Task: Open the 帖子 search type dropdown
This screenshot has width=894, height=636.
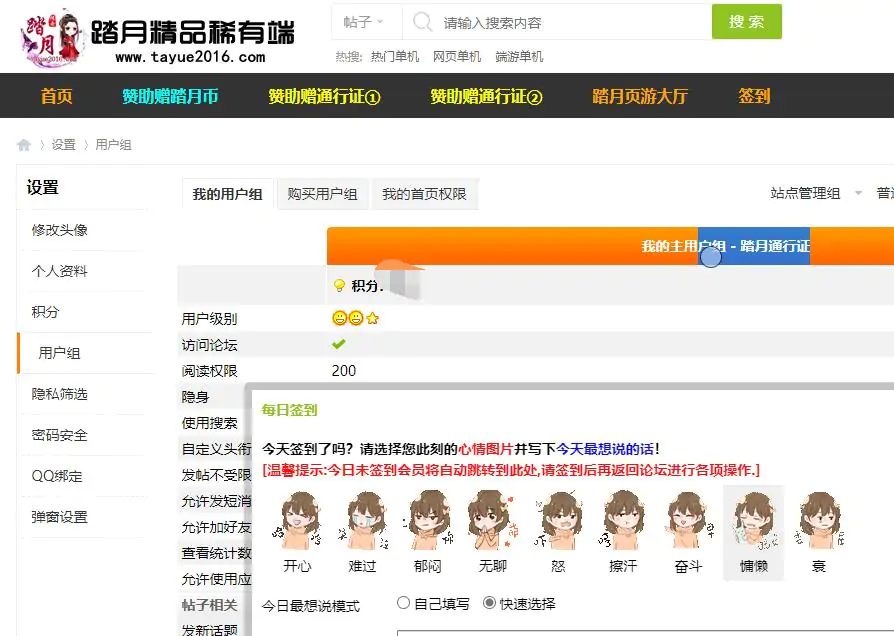Action: point(364,22)
